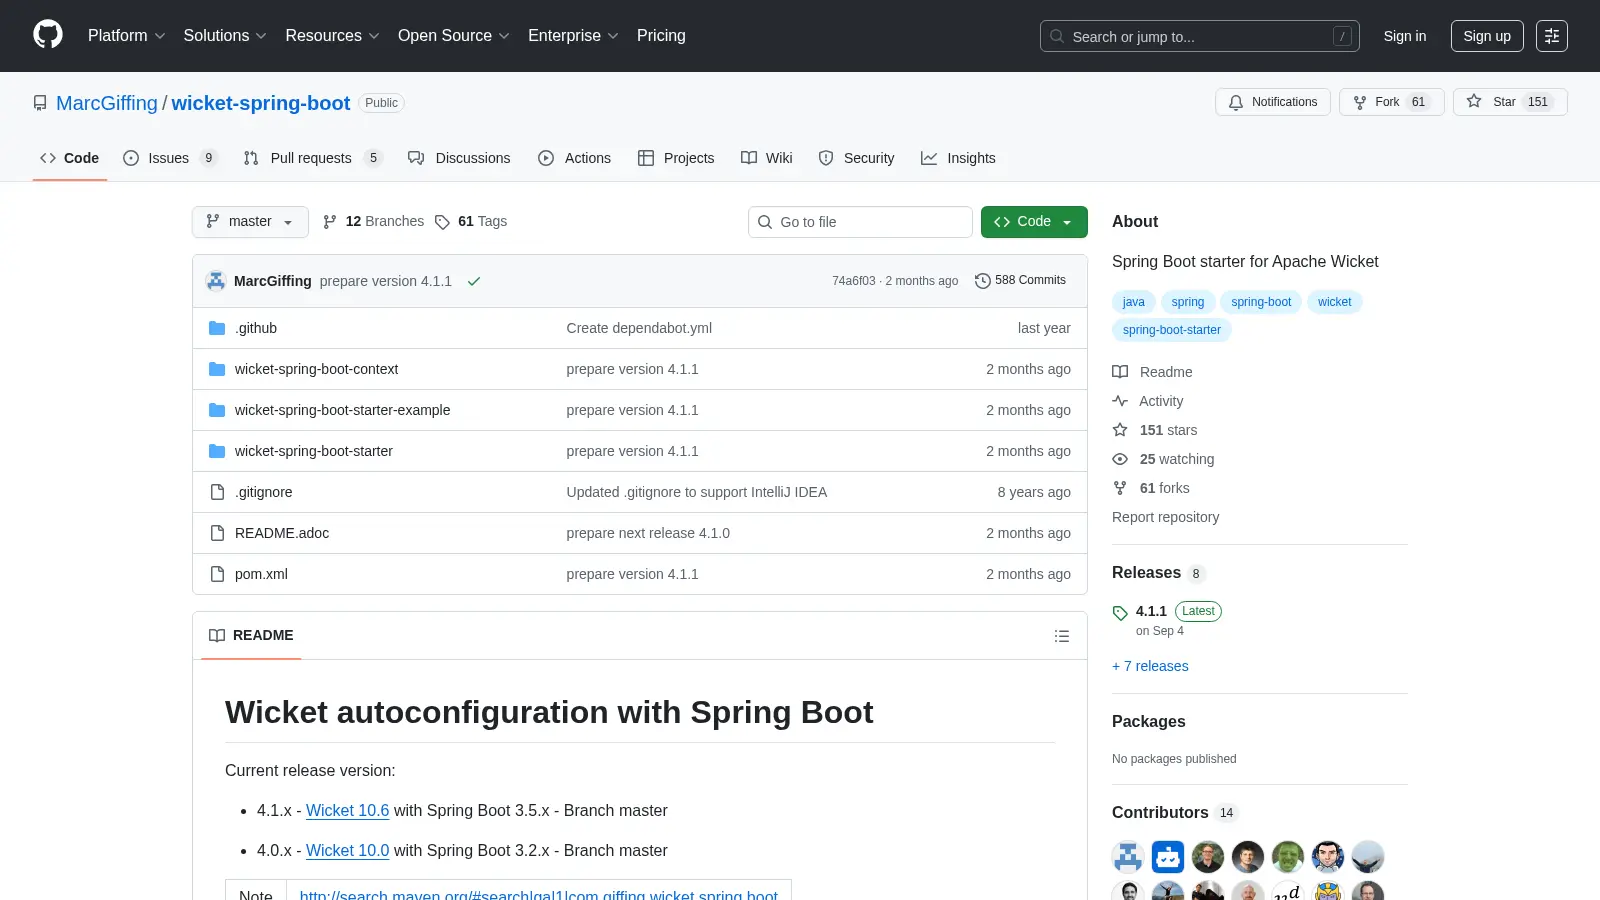
Task: Expand the Solutions menu
Action: 225,36
